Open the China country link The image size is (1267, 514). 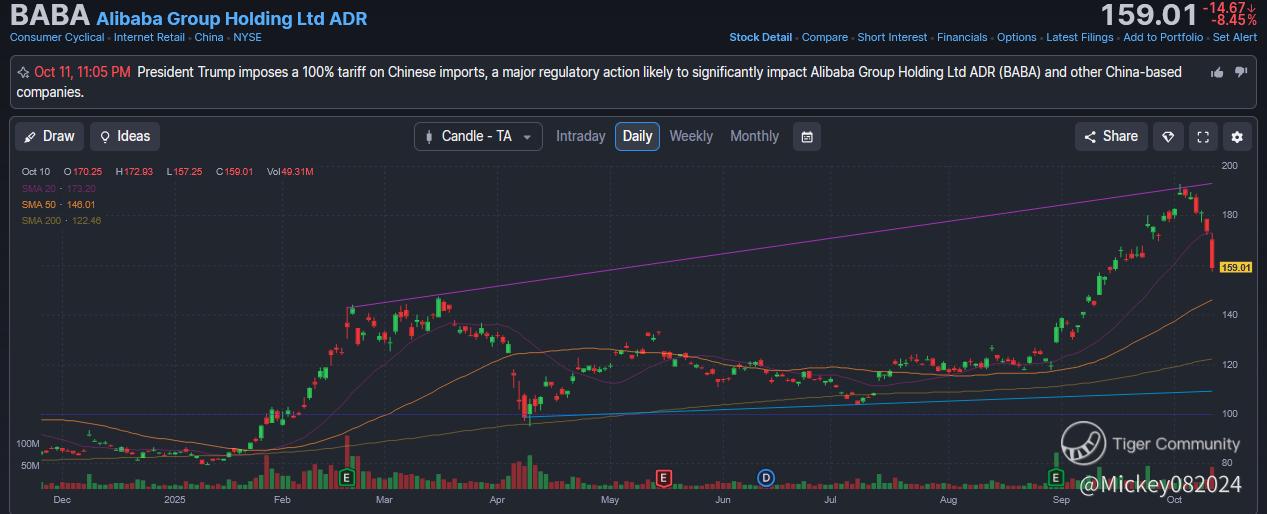click(209, 37)
